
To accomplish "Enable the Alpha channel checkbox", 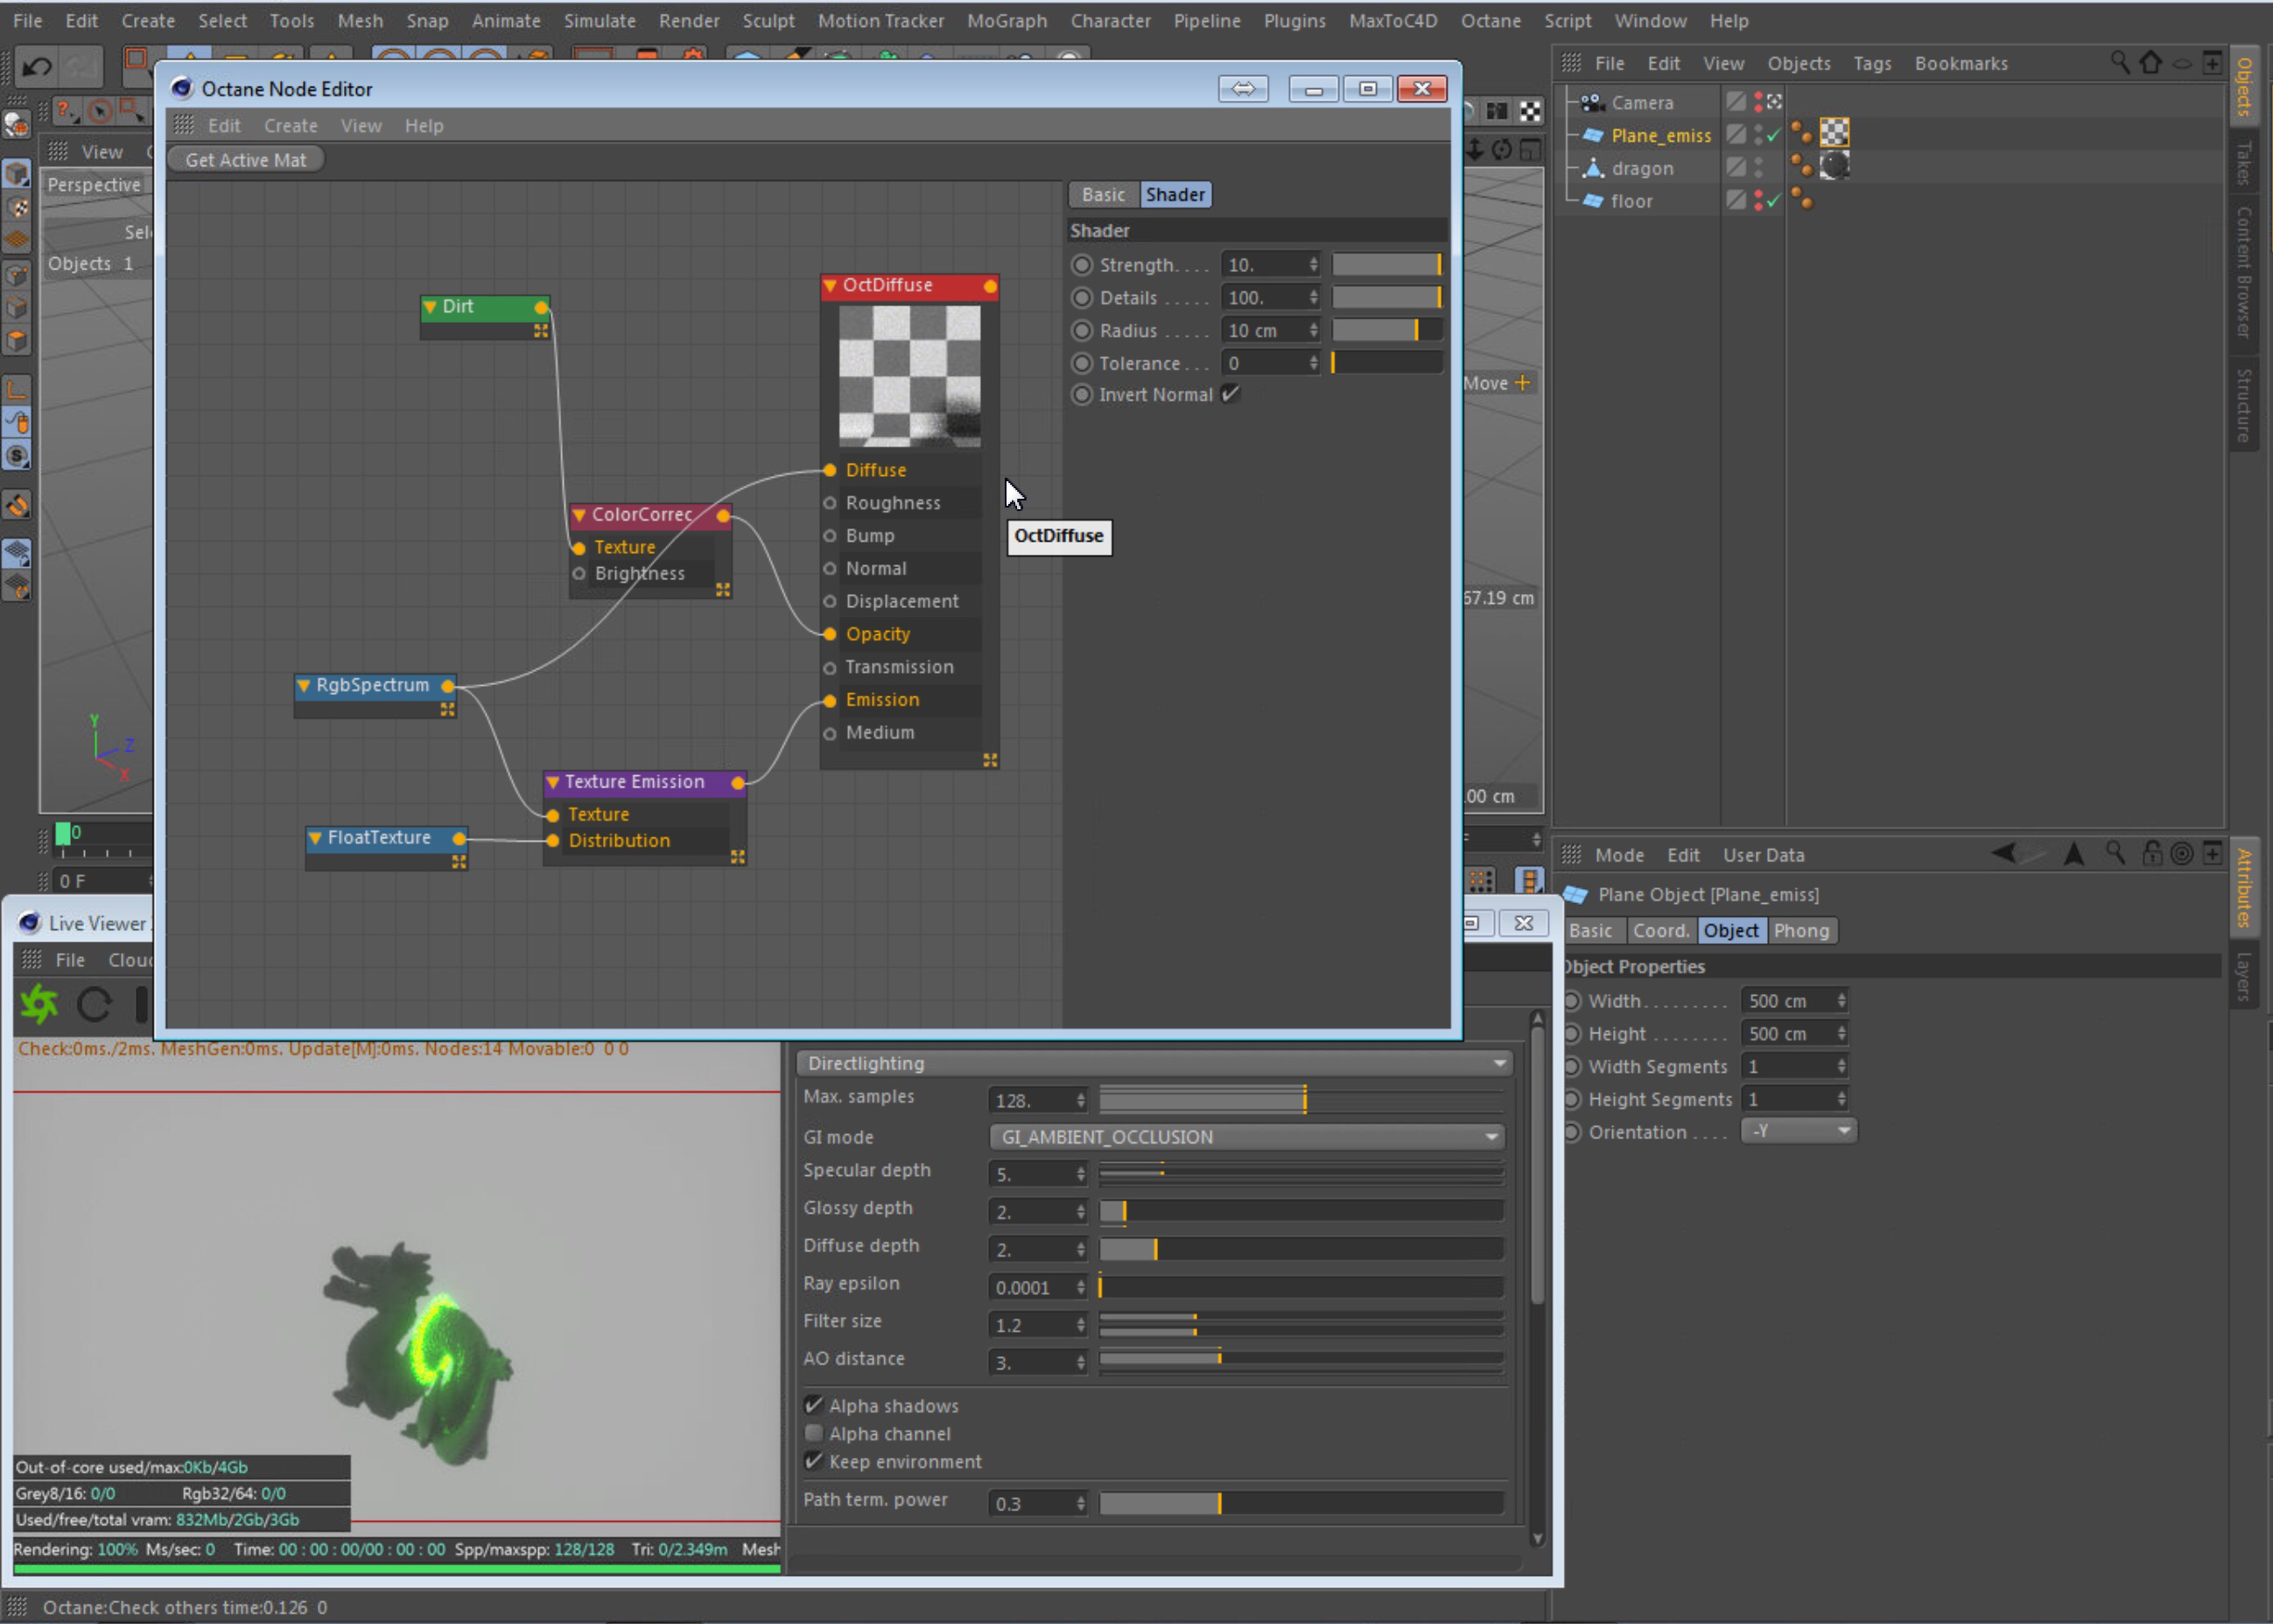I will [814, 1433].
